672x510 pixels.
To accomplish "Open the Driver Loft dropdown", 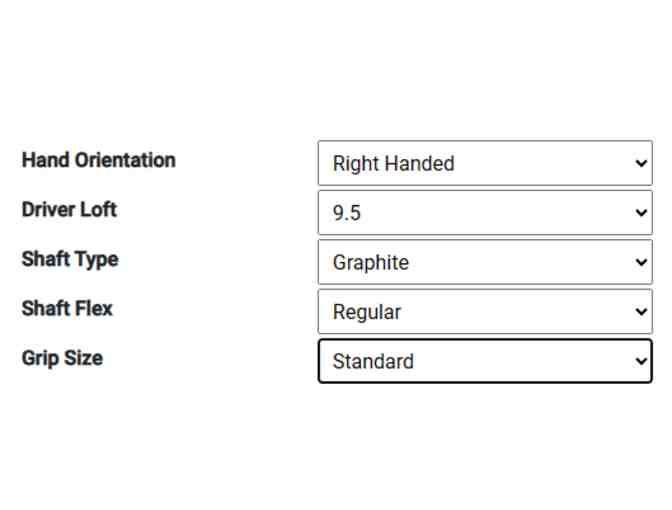I will [x=485, y=213].
